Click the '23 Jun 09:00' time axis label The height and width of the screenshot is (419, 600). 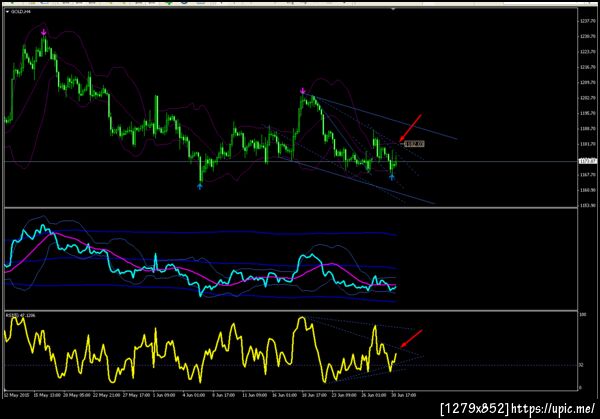point(344,395)
